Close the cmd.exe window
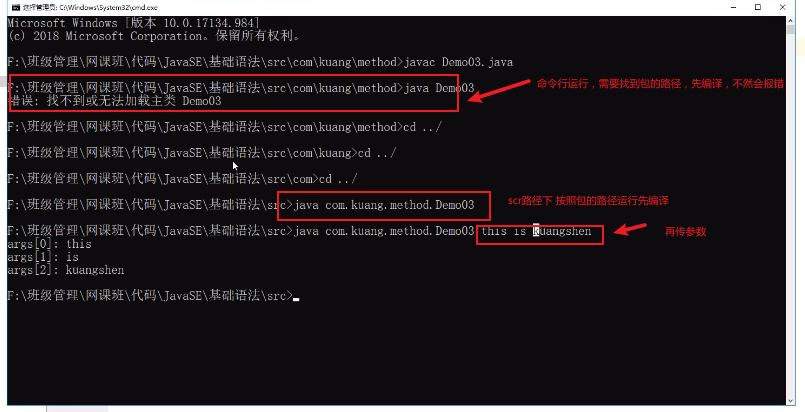Screen dimensions: 805x412 pyautogui.click(x=782, y=7)
